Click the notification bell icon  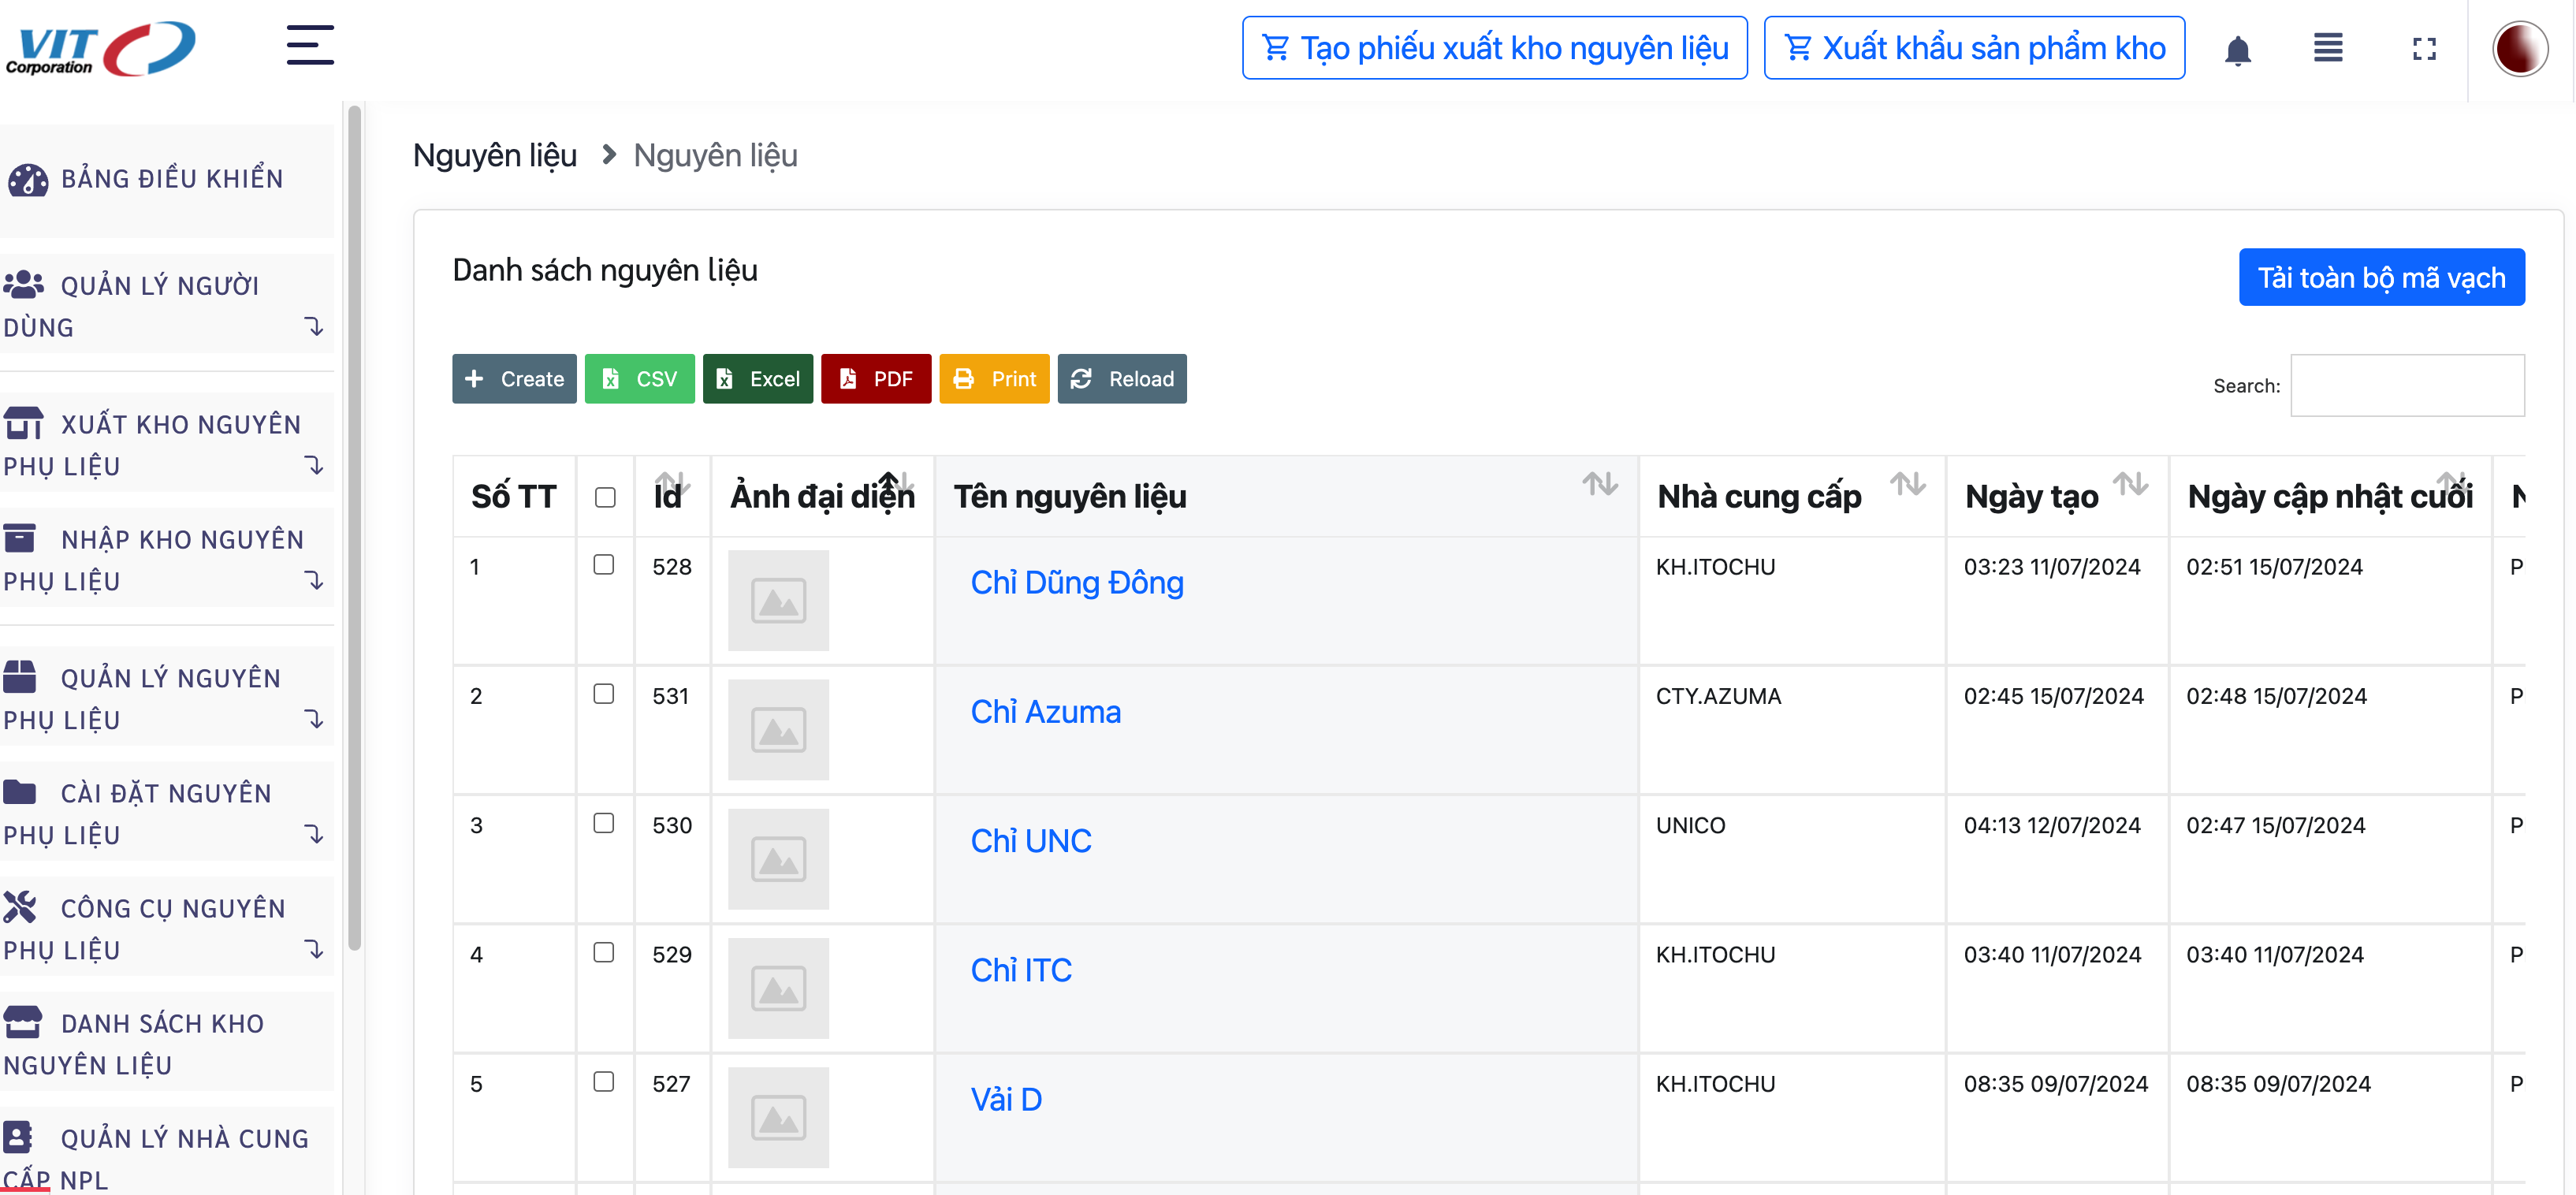click(x=2237, y=49)
